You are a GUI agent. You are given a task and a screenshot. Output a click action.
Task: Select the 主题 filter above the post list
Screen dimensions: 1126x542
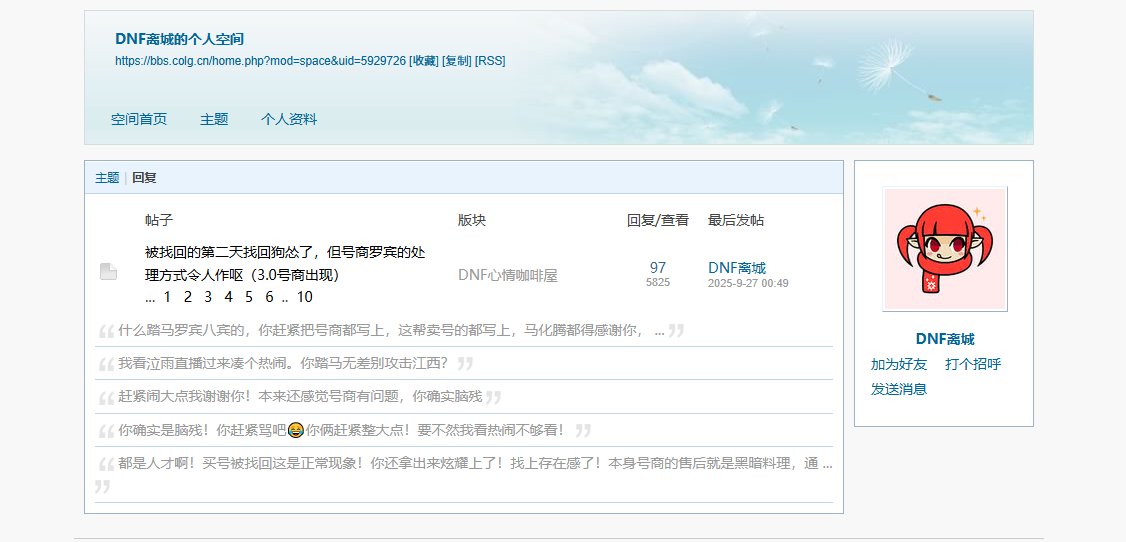click(107, 178)
